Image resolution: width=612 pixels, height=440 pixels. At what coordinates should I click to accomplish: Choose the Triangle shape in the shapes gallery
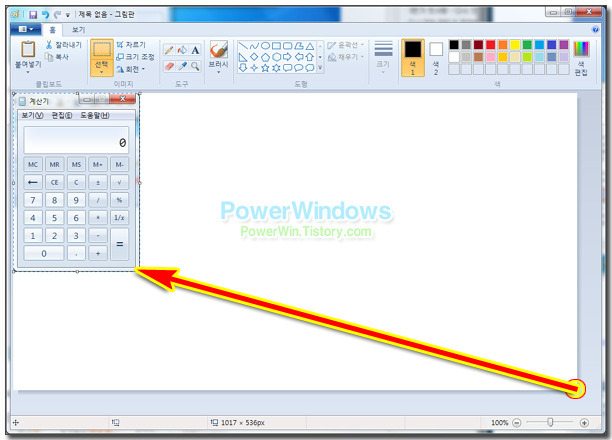pyautogui.click(x=310, y=46)
